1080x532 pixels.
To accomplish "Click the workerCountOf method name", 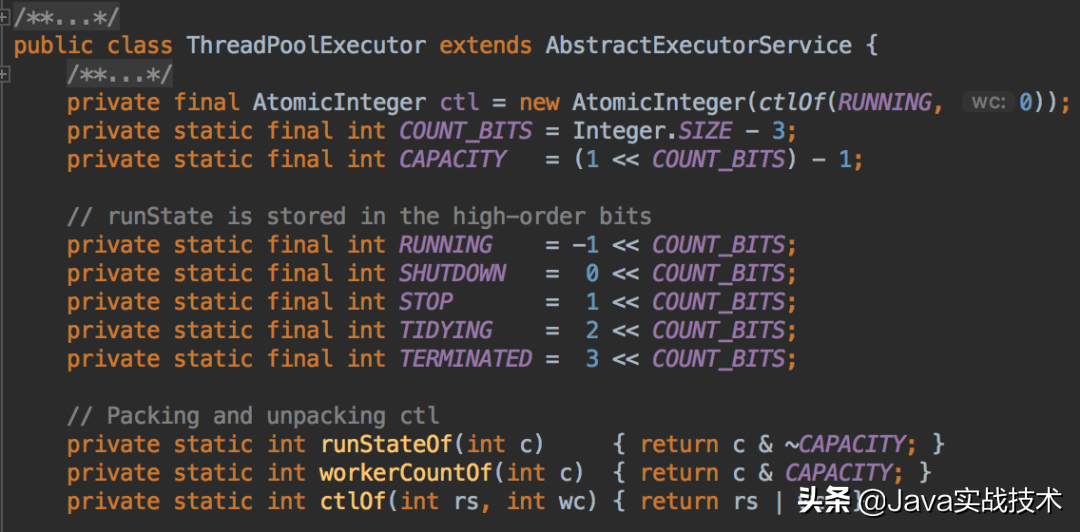I will coord(406,473).
